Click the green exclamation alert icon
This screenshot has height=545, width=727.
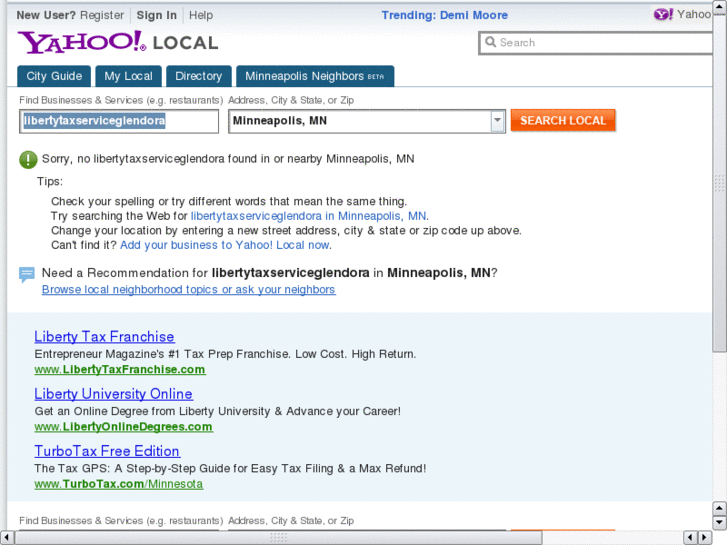tap(28, 160)
